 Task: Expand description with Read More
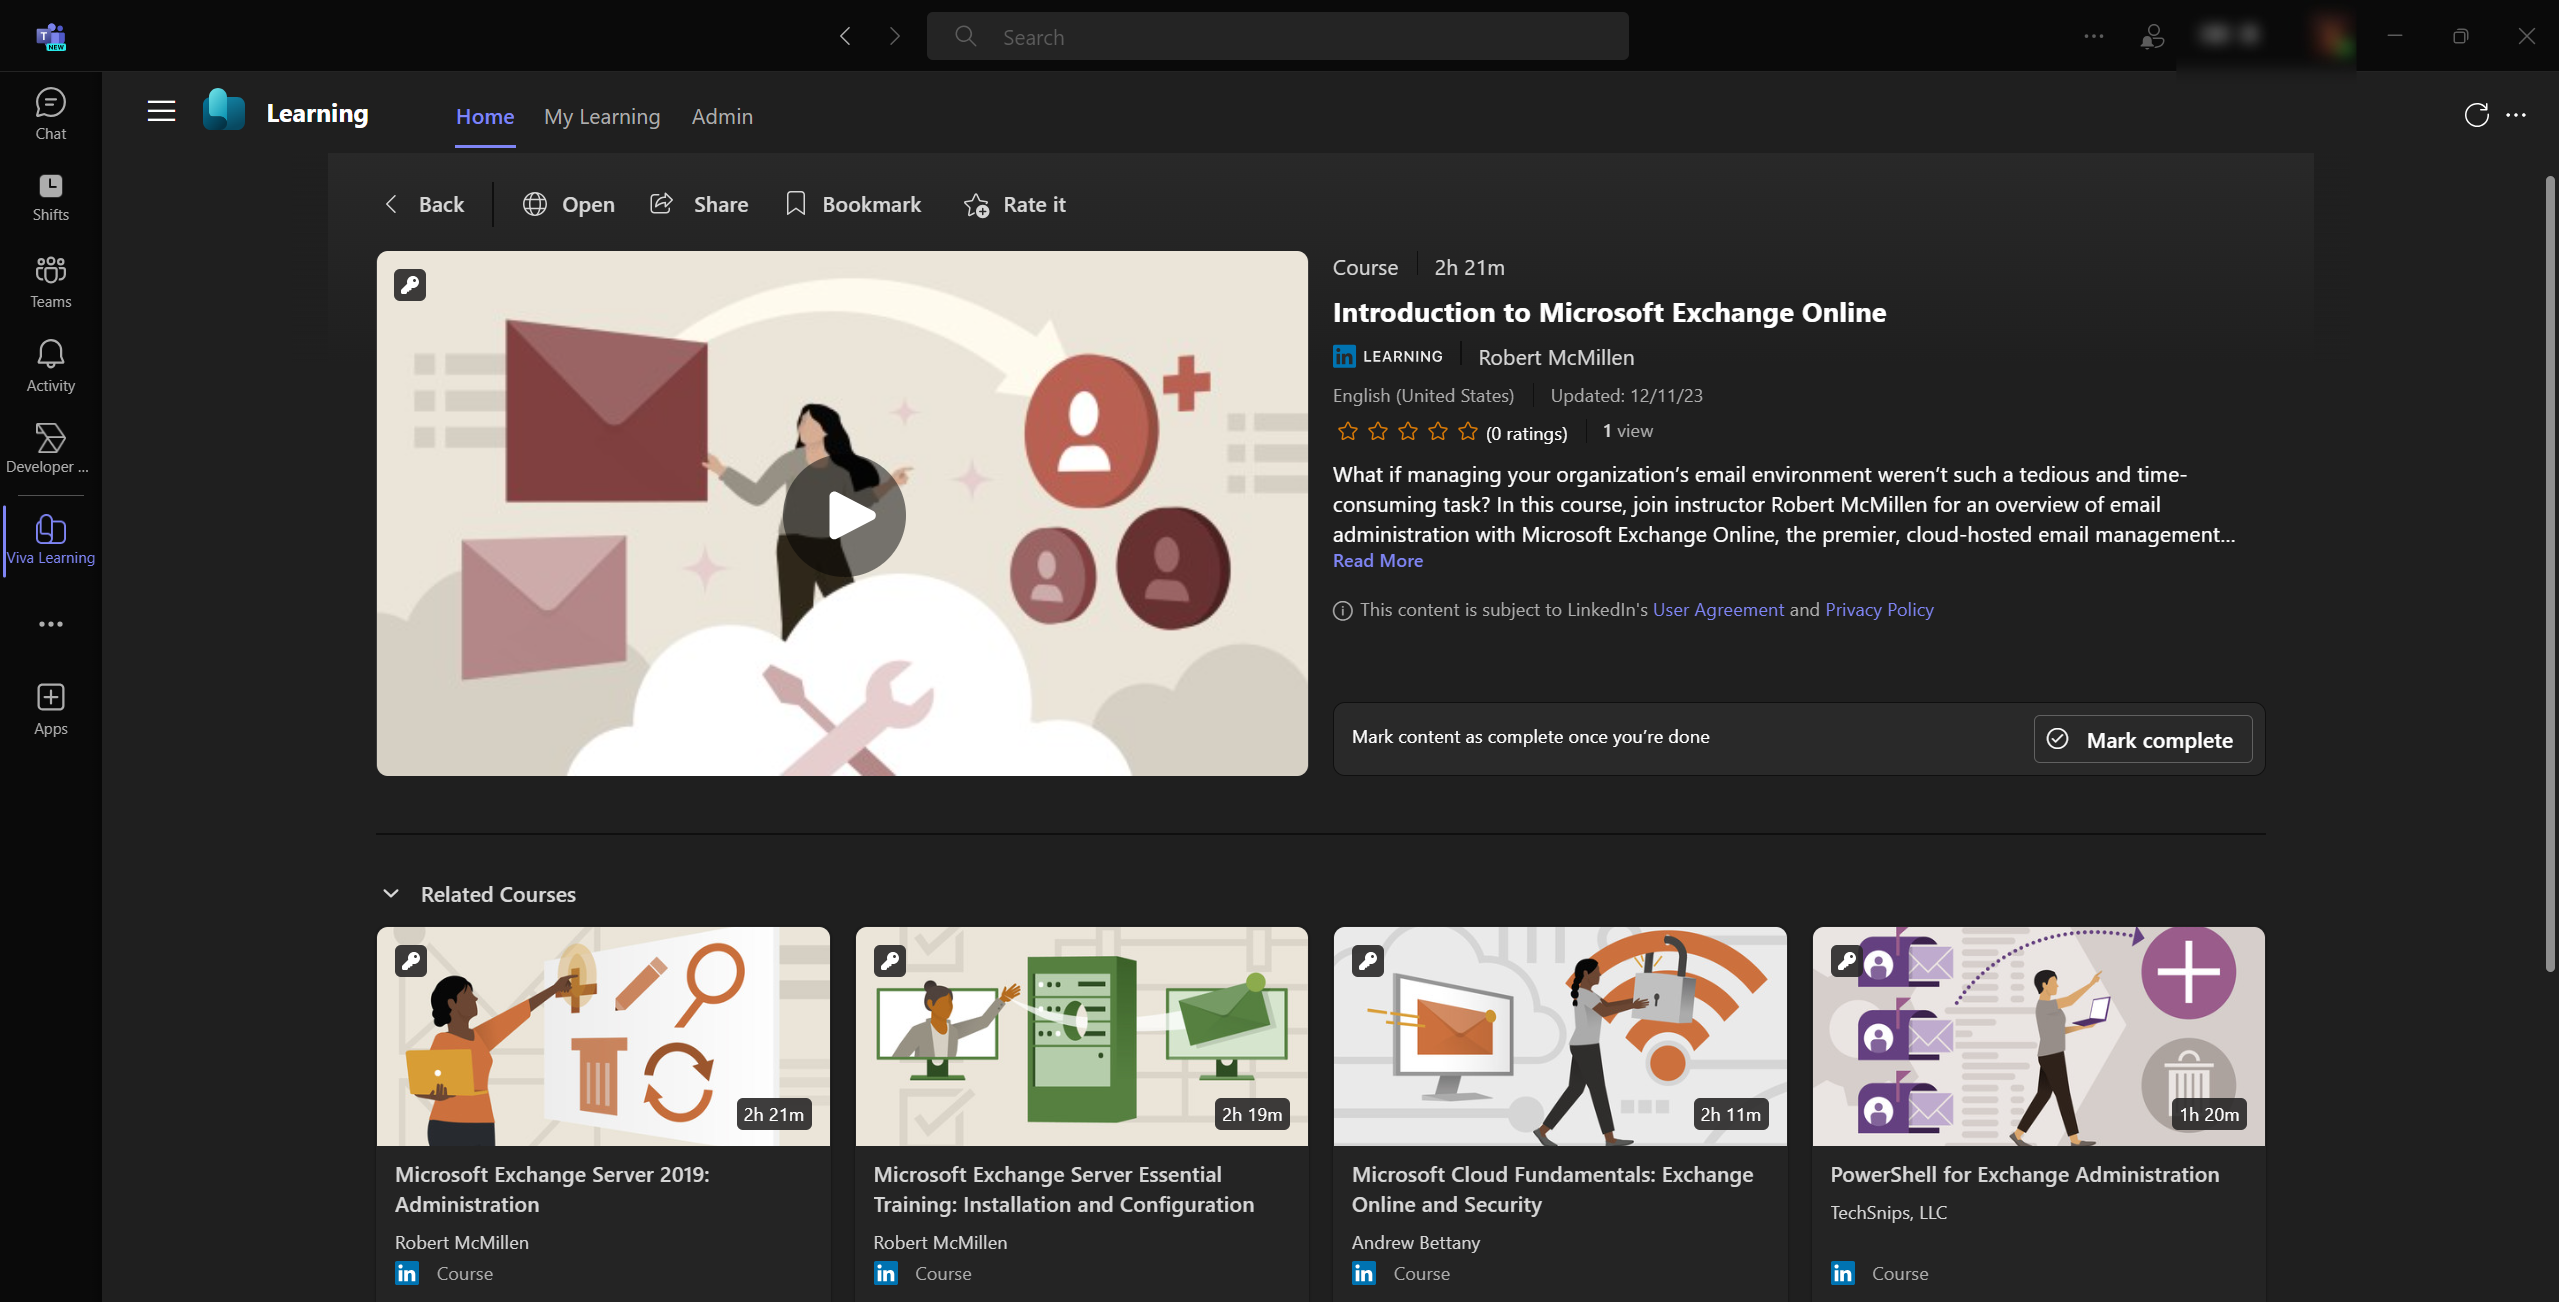[x=1377, y=560]
